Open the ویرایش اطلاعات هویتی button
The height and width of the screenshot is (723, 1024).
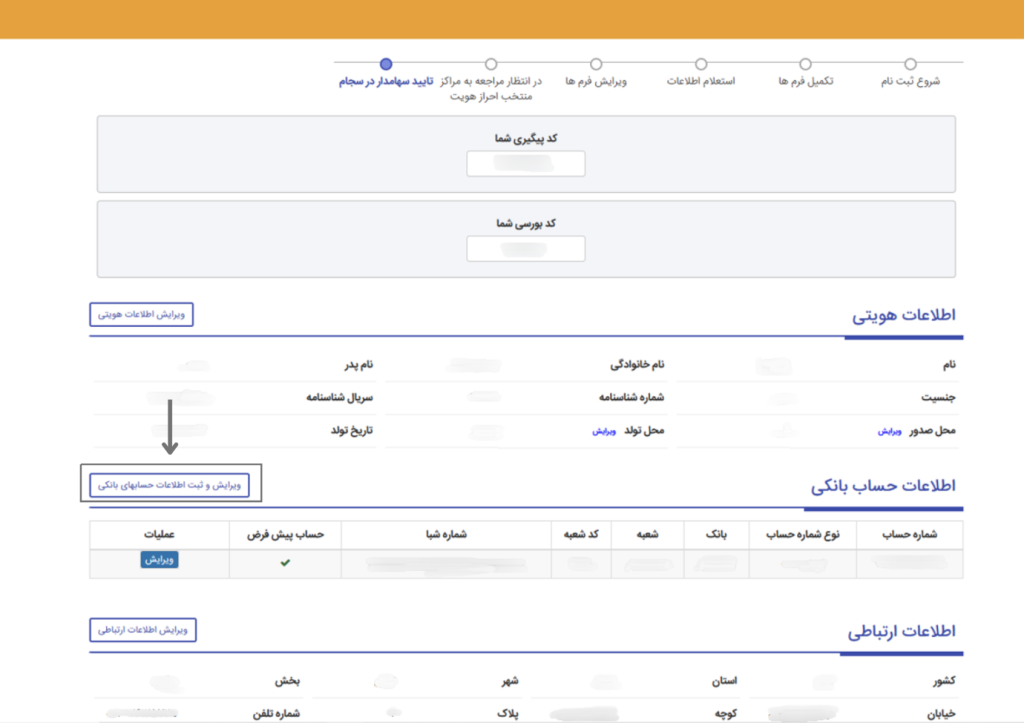pyautogui.click(x=141, y=315)
